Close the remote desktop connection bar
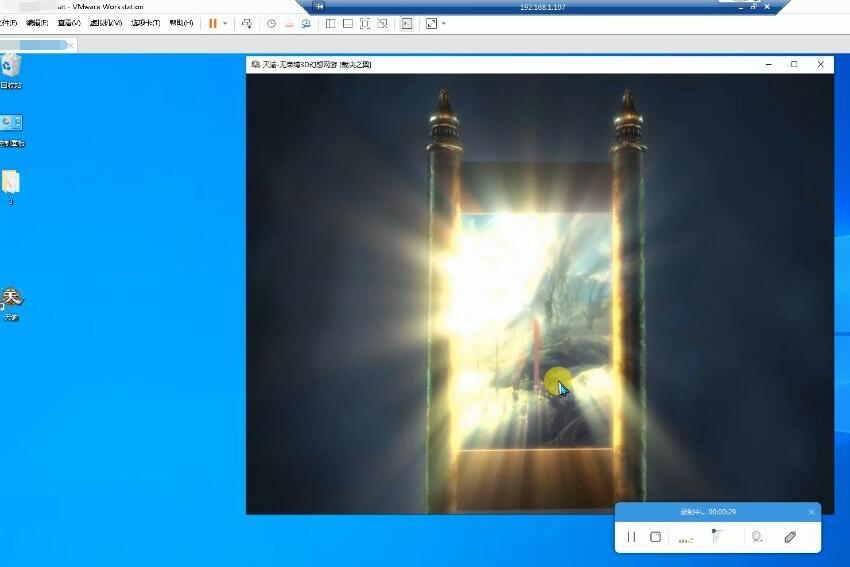This screenshot has width=850, height=567. click(x=767, y=7)
